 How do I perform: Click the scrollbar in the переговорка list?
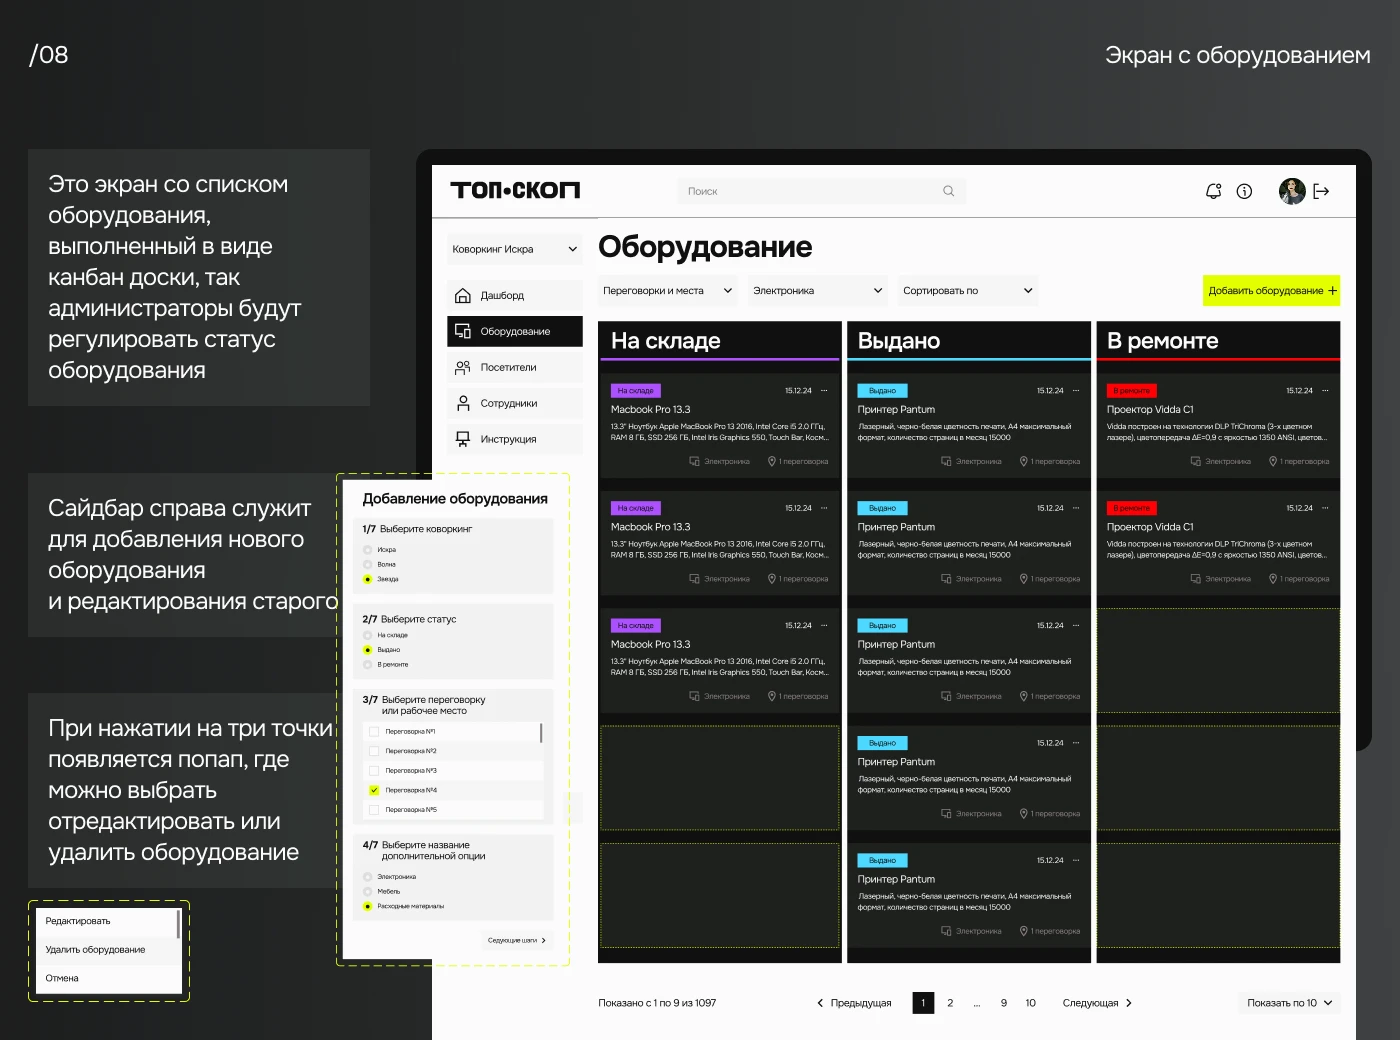pos(541,733)
